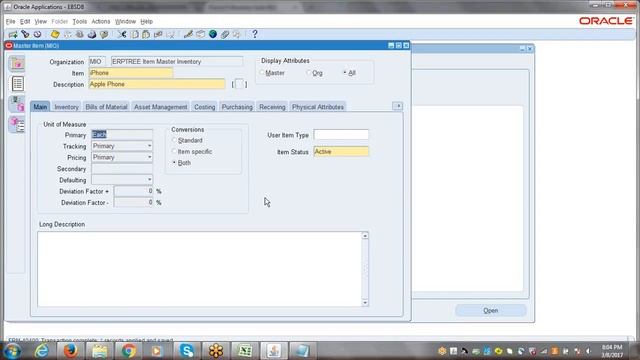Switch to the Main tab

coord(40,107)
